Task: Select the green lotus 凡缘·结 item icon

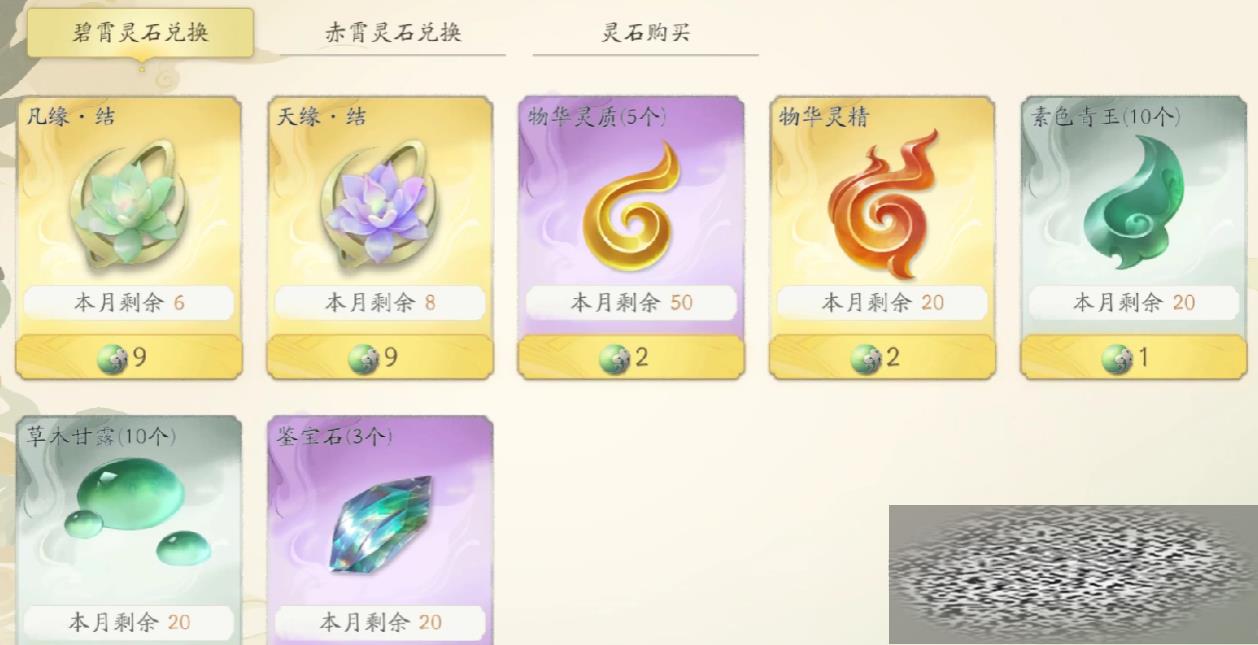Action: pyautogui.click(x=128, y=207)
